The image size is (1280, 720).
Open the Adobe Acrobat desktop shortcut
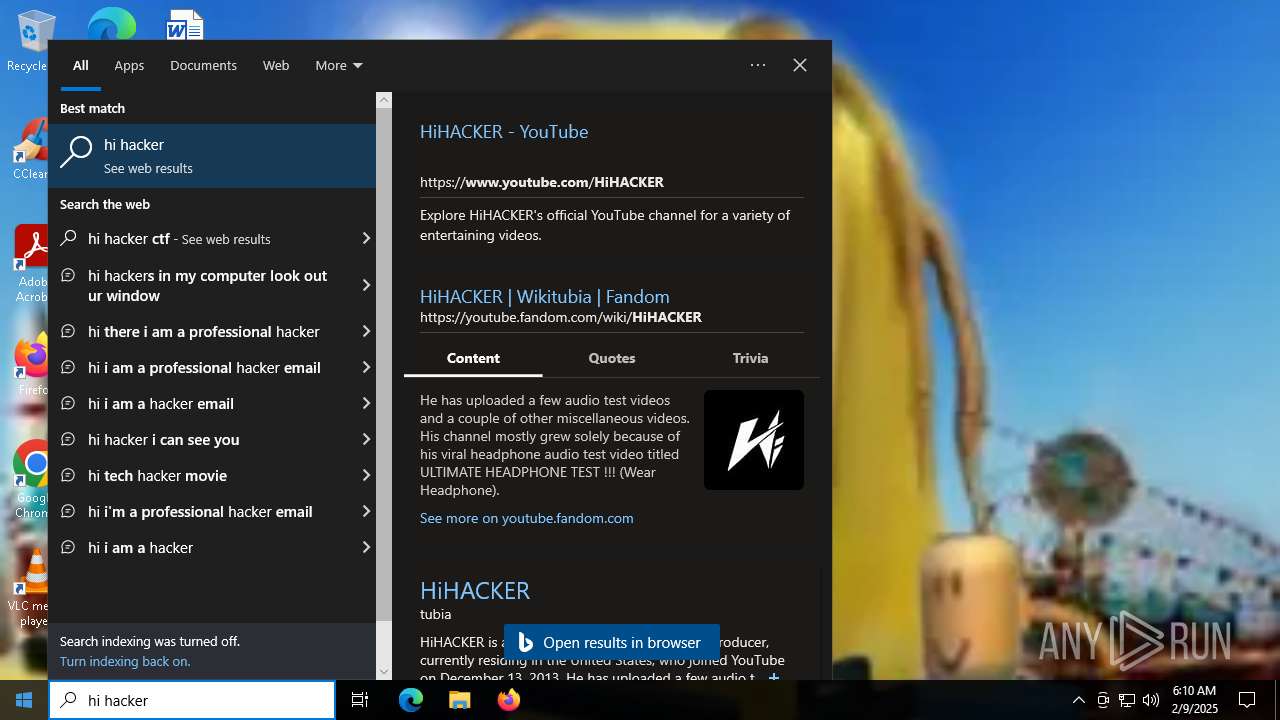click(x=31, y=264)
